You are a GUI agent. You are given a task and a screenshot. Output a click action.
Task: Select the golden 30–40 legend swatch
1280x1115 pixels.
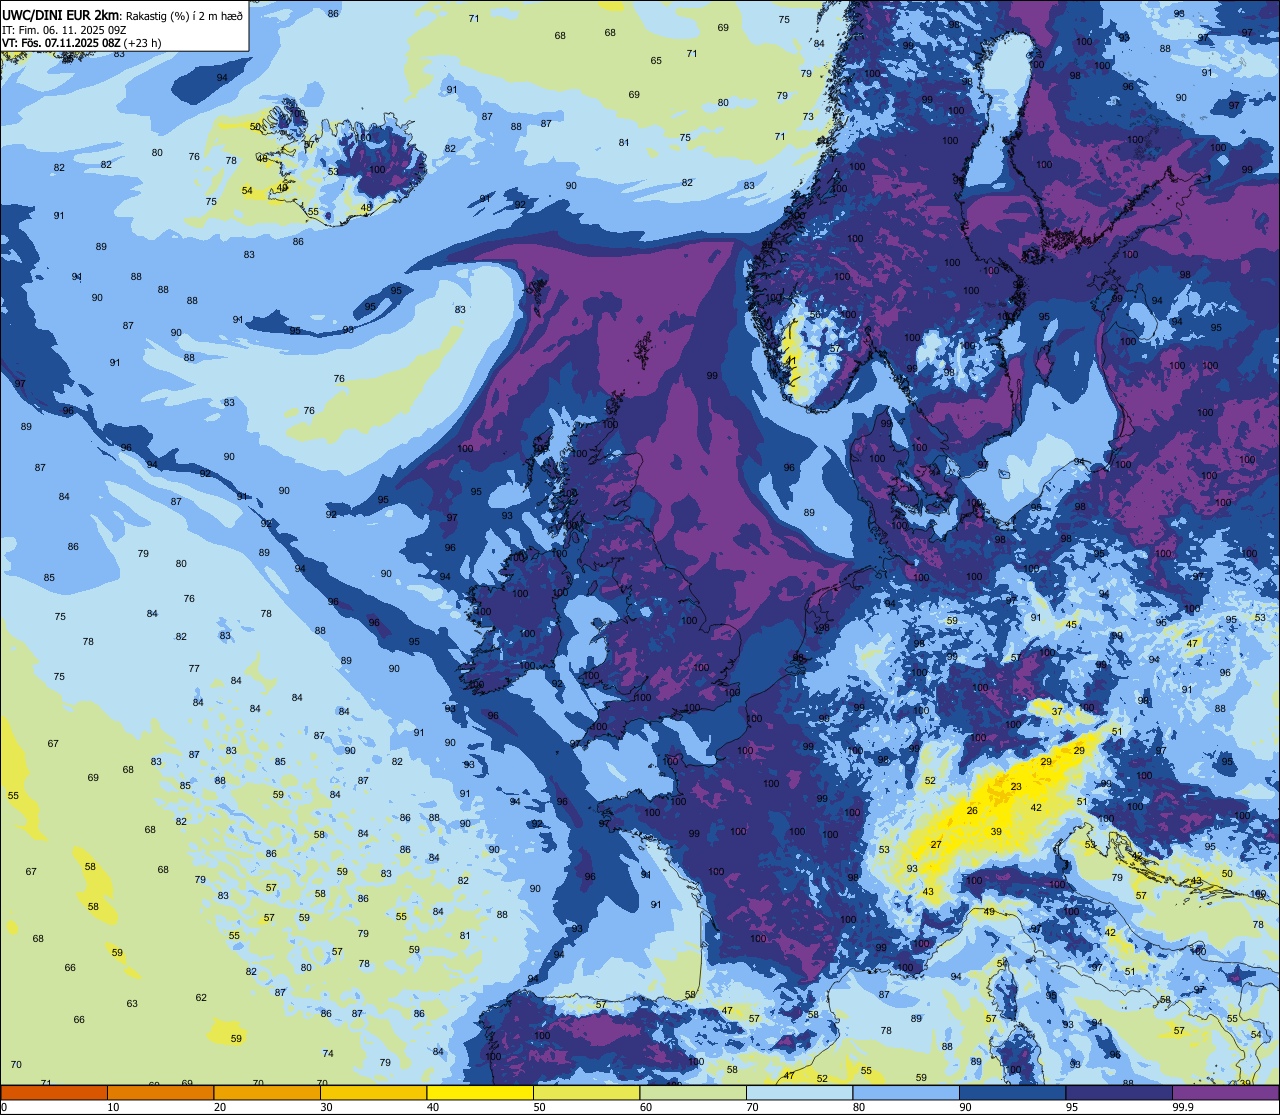[373, 1093]
